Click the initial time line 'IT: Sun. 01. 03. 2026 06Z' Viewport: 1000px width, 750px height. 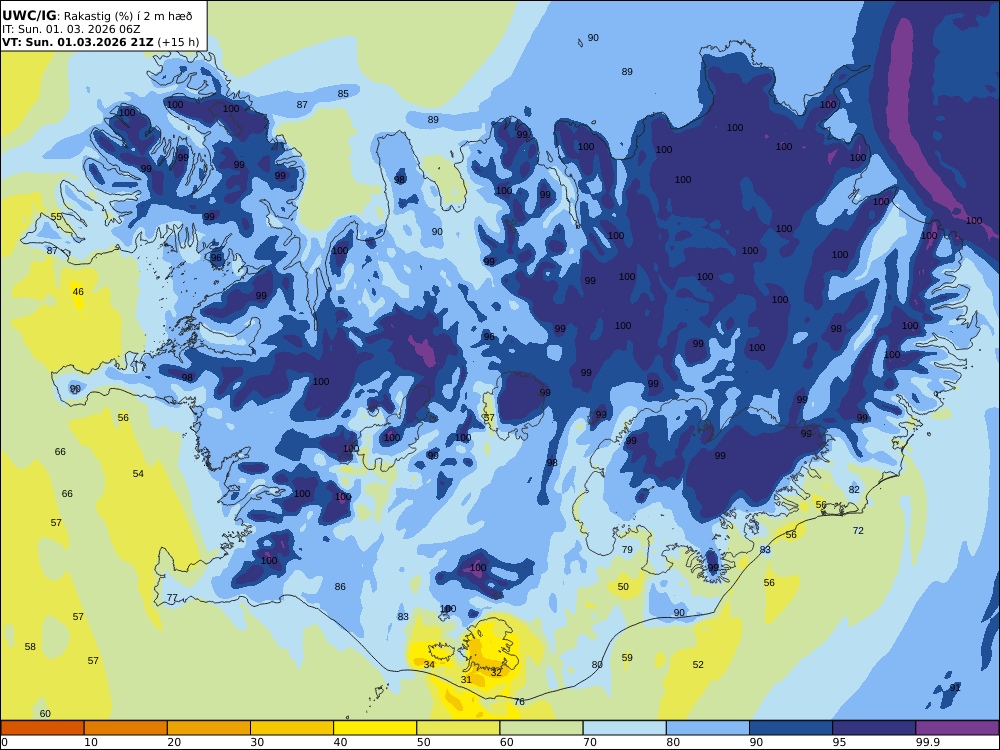point(71,29)
